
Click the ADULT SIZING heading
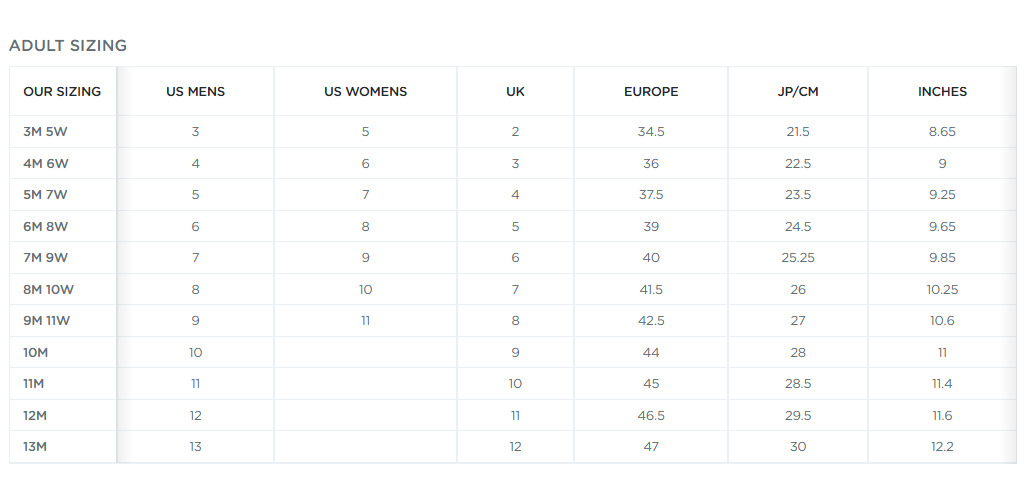point(68,46)
